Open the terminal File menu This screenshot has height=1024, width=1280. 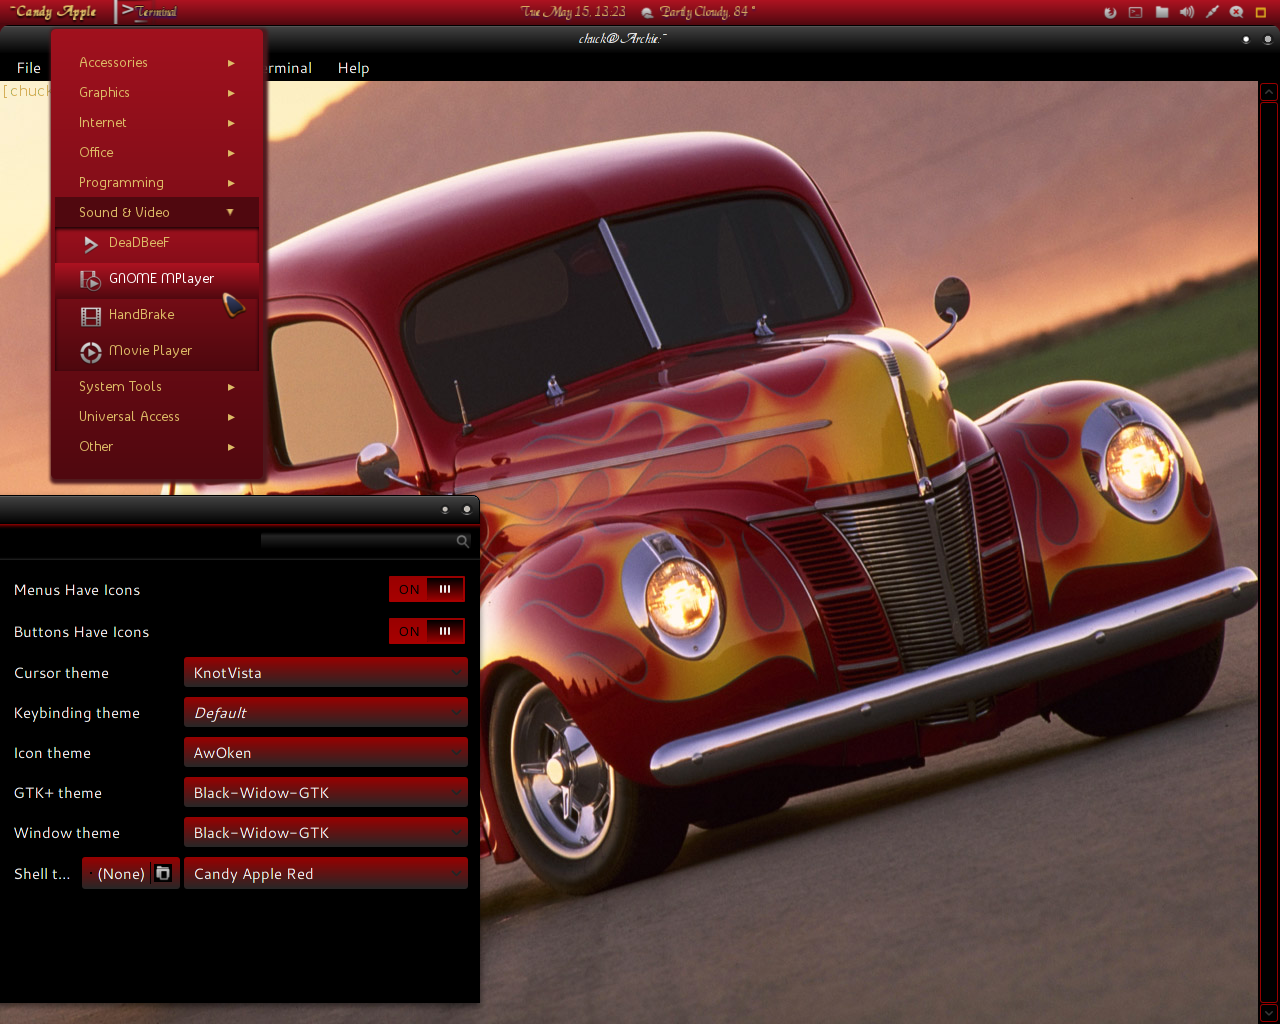tap(29, 68)
